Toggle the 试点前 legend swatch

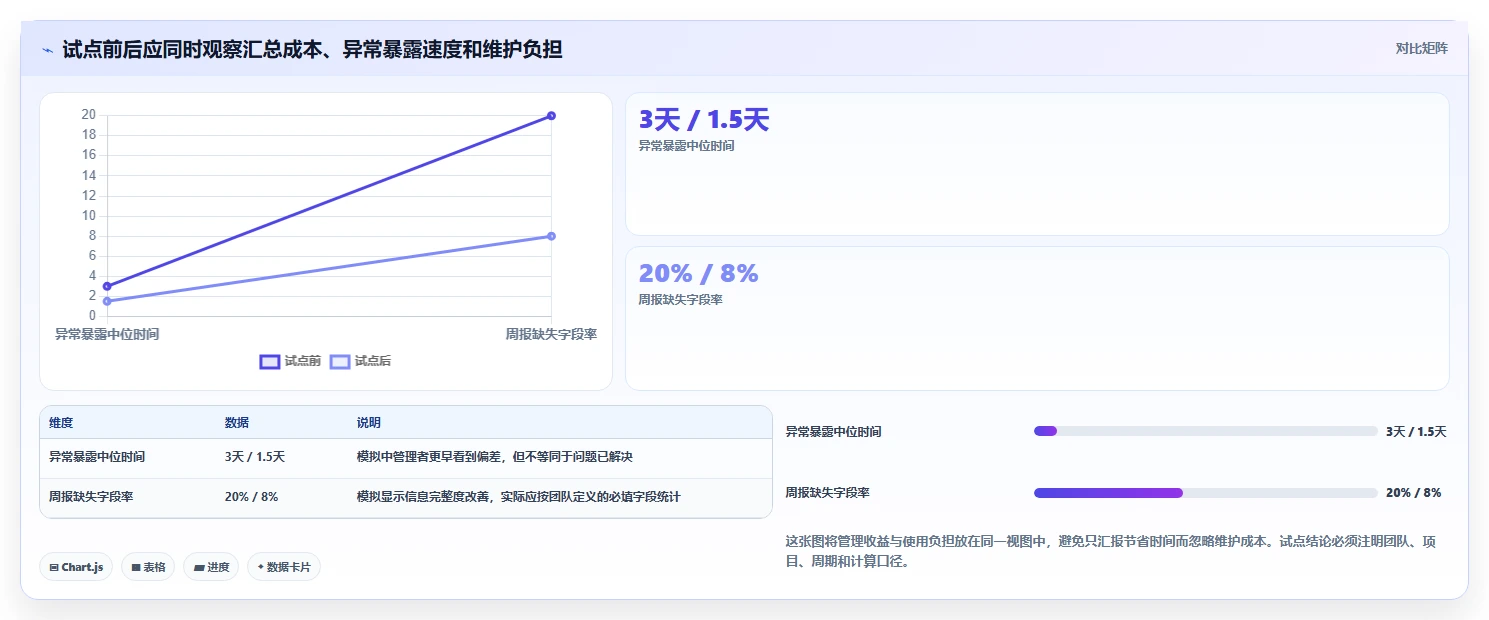(270, 362)
